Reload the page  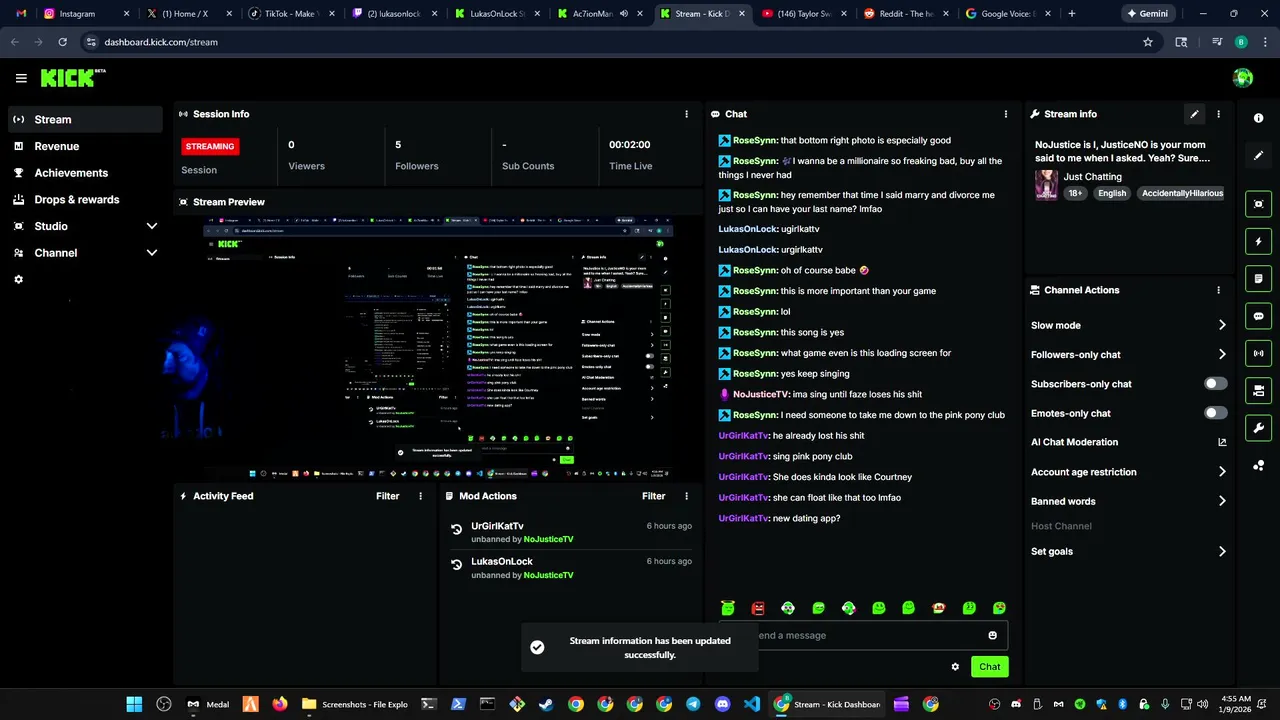(62, 42)
